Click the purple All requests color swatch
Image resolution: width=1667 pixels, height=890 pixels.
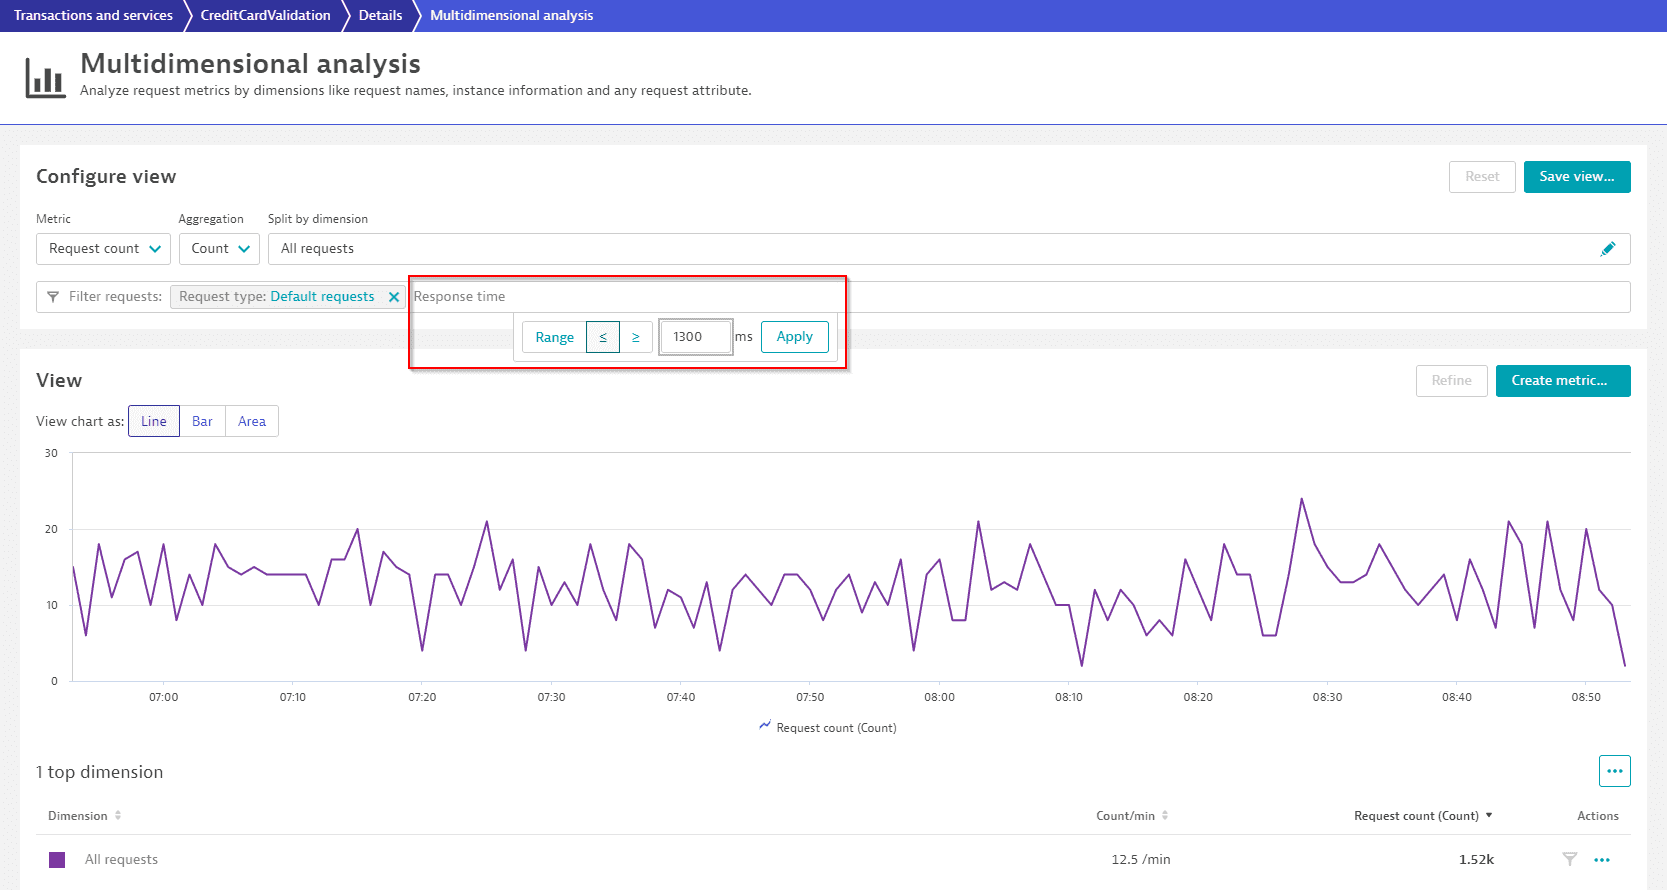[x=57, y=860]
